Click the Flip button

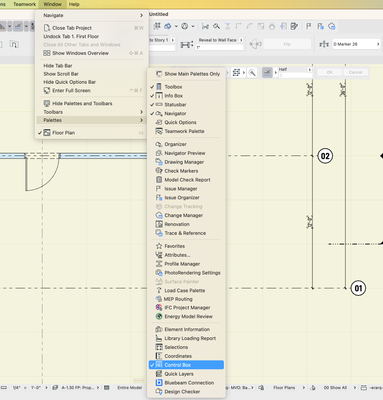click(x=287, y=44)
